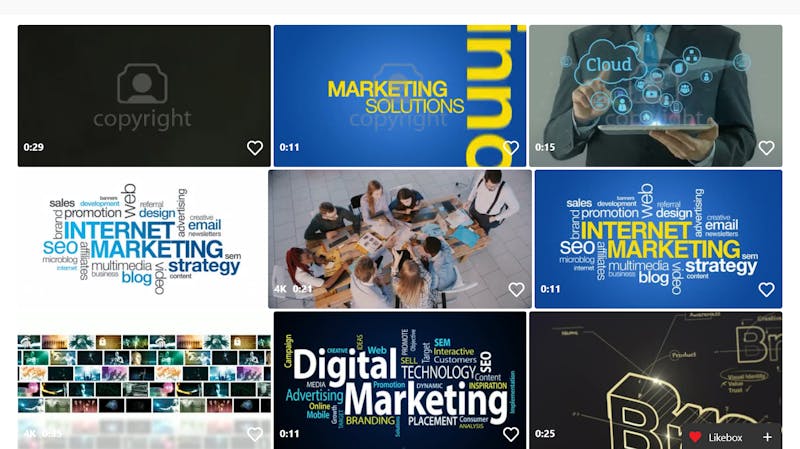Open the Marketing Solutions blue video

tap(399, 96)
